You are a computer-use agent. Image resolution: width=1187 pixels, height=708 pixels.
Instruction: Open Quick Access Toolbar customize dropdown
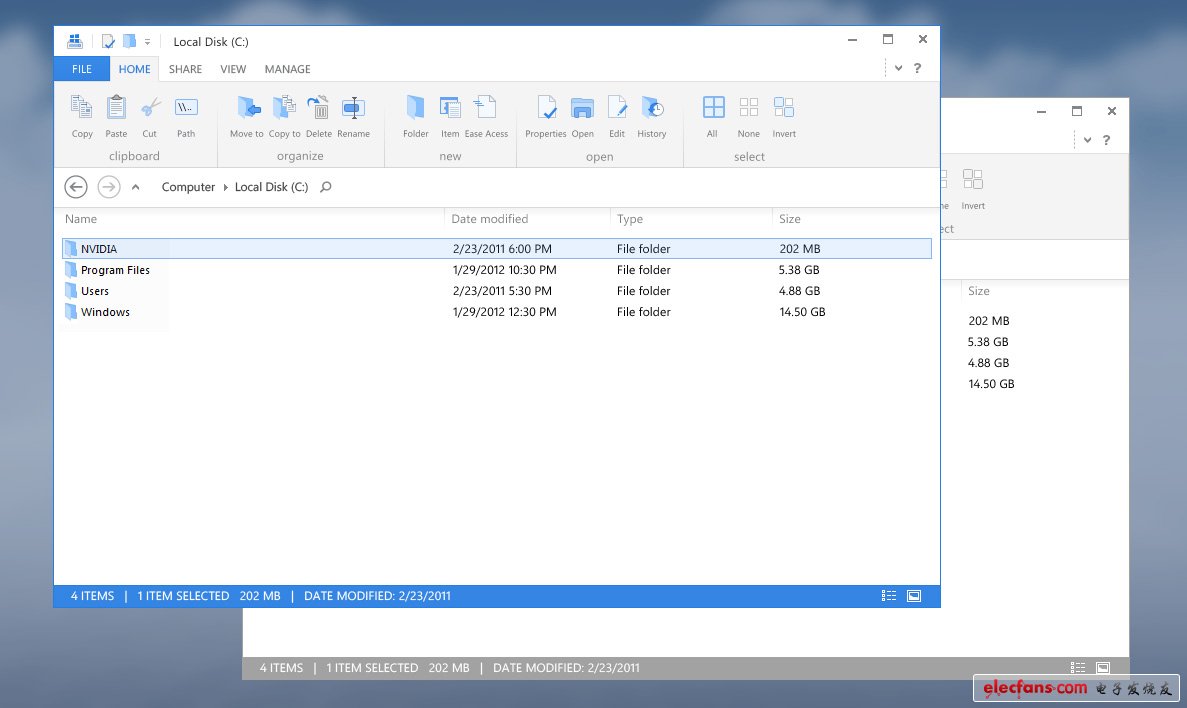(x=148, y=42)
